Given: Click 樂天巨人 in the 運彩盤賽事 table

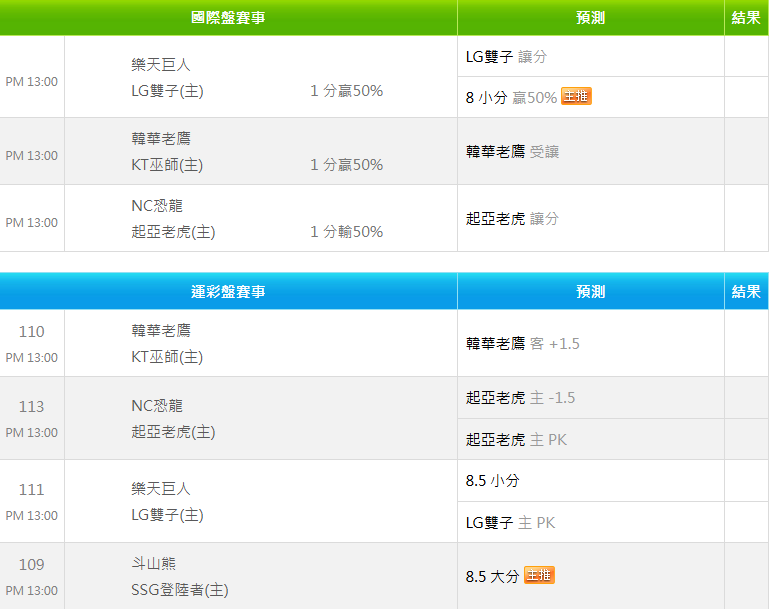Looking at the screenshot, I should coord(161,488).
